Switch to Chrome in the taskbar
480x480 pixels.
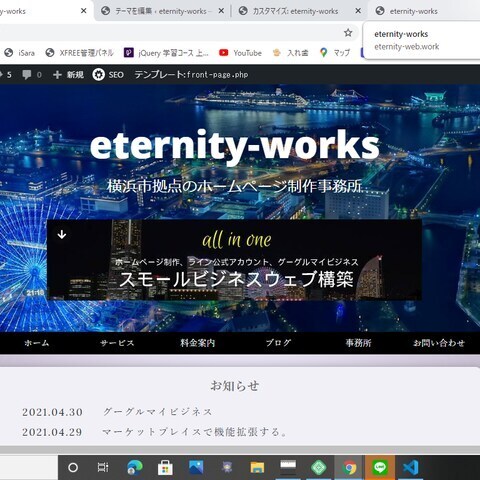349,468
